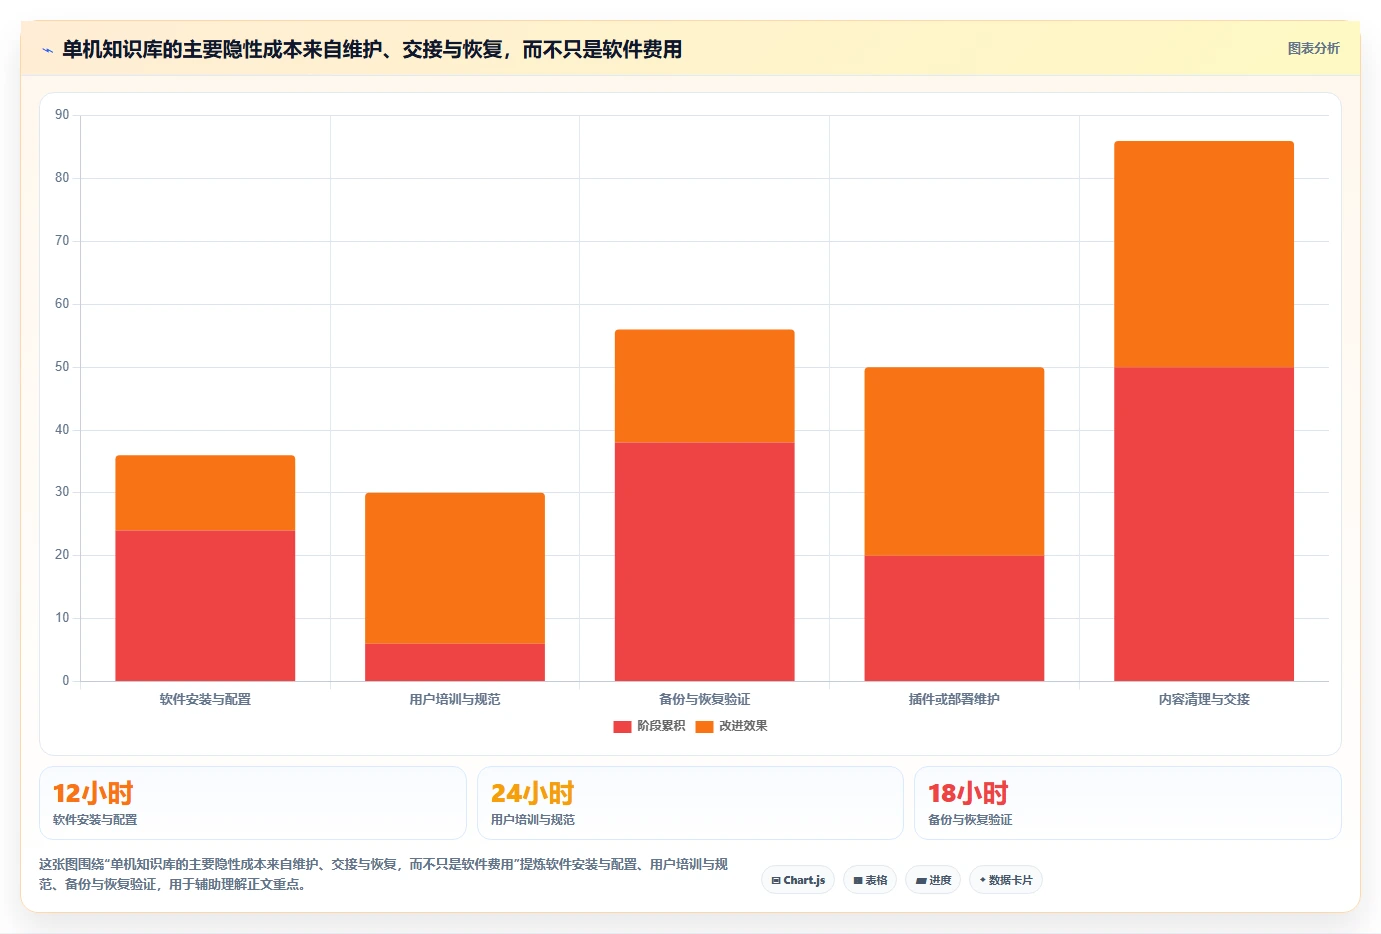
Task: Click the 软件安装与配置 x-axis label
Action: coord(205,699)
